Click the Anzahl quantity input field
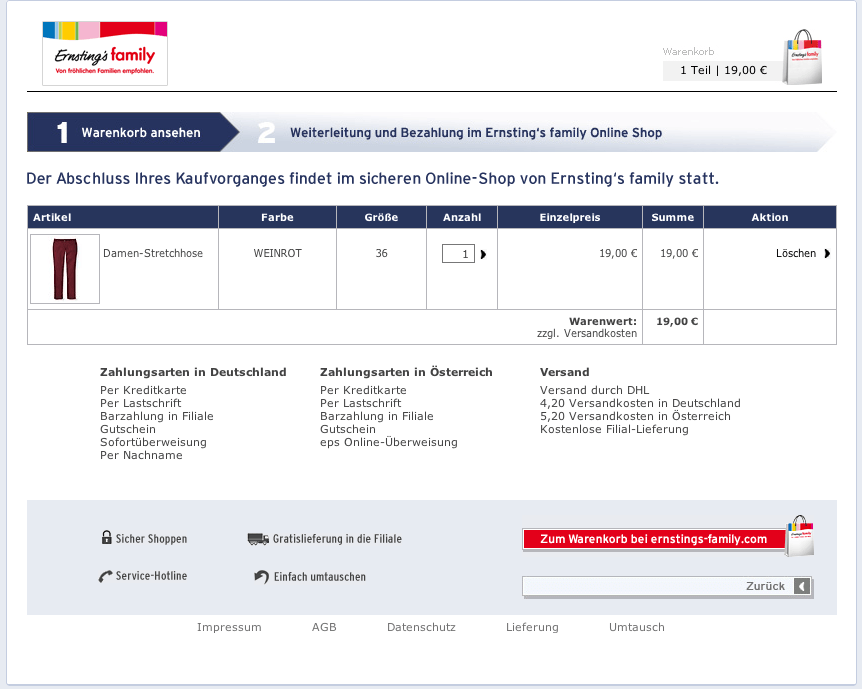Viewport: 862px width, 689px height. click(458, 255)
